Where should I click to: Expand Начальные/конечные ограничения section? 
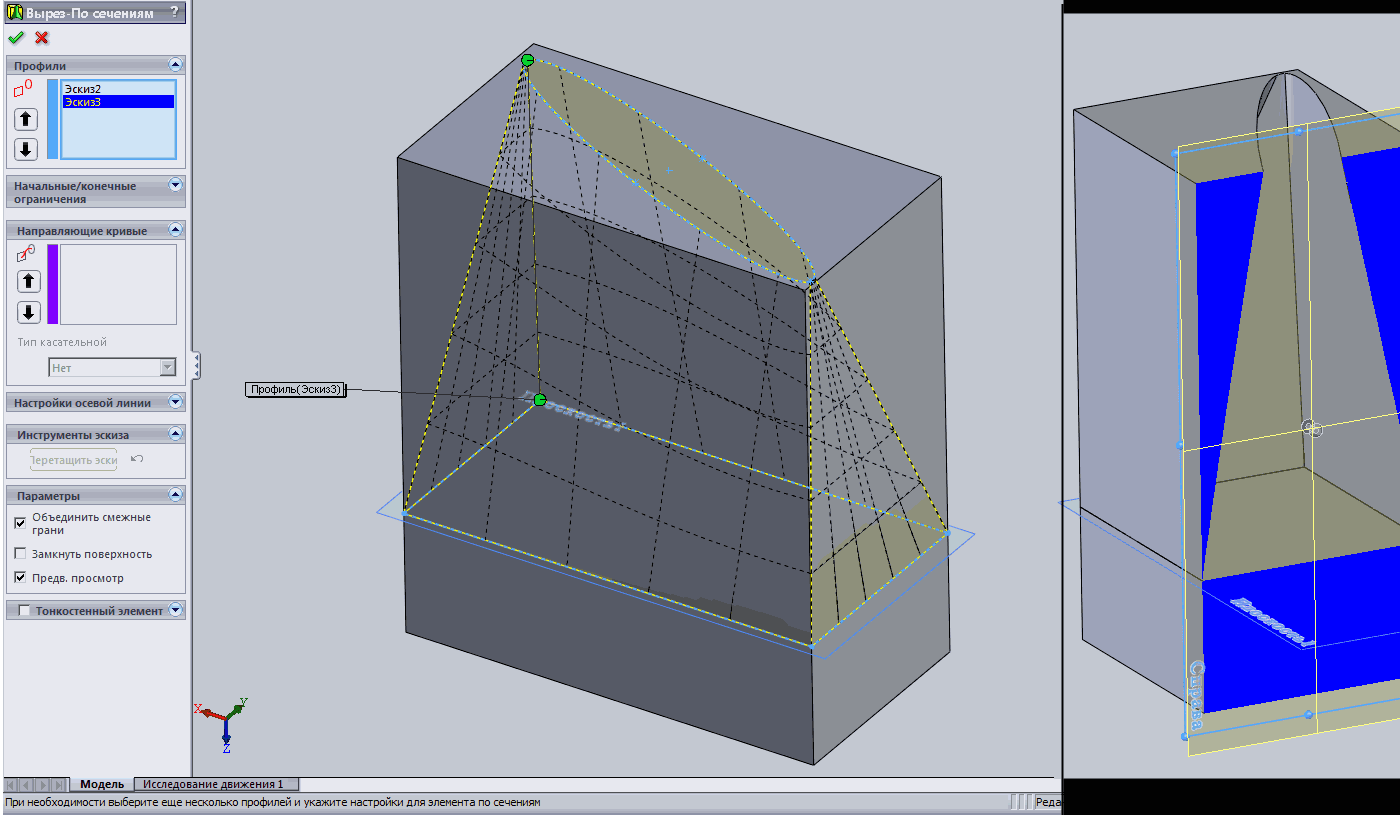[x=176, y=185]
